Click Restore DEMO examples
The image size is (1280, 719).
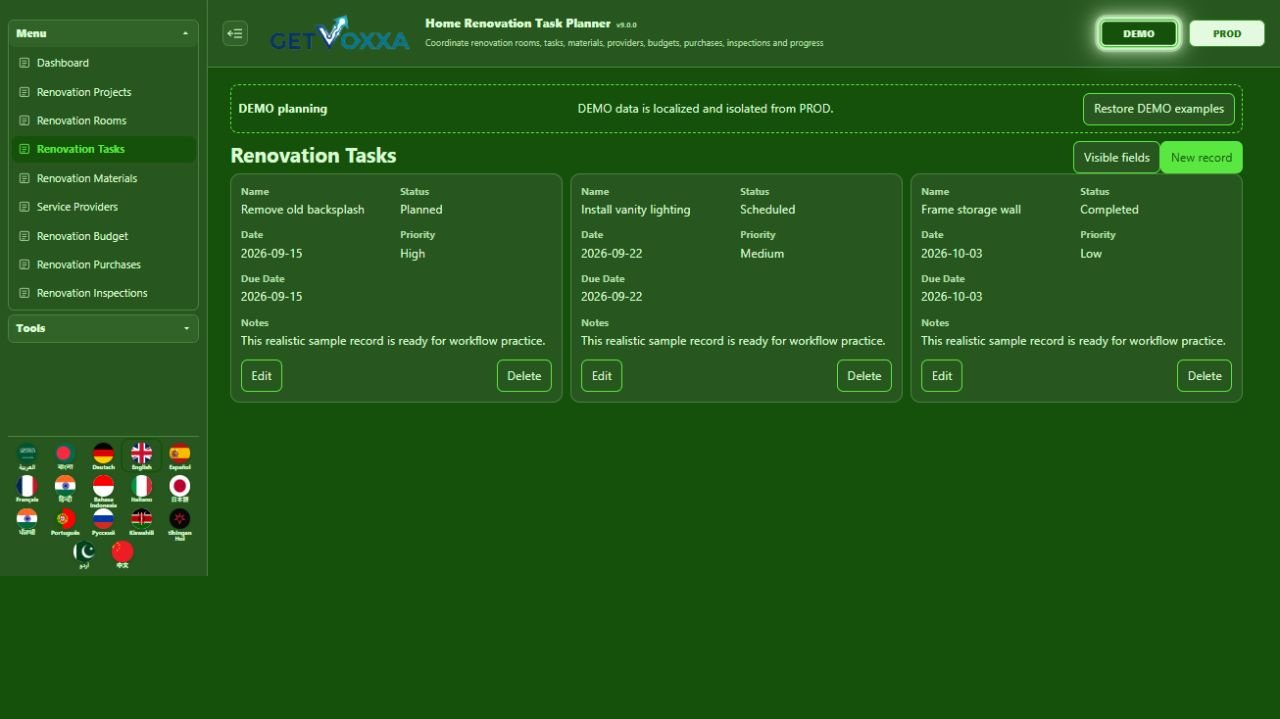click(1159, 109)
